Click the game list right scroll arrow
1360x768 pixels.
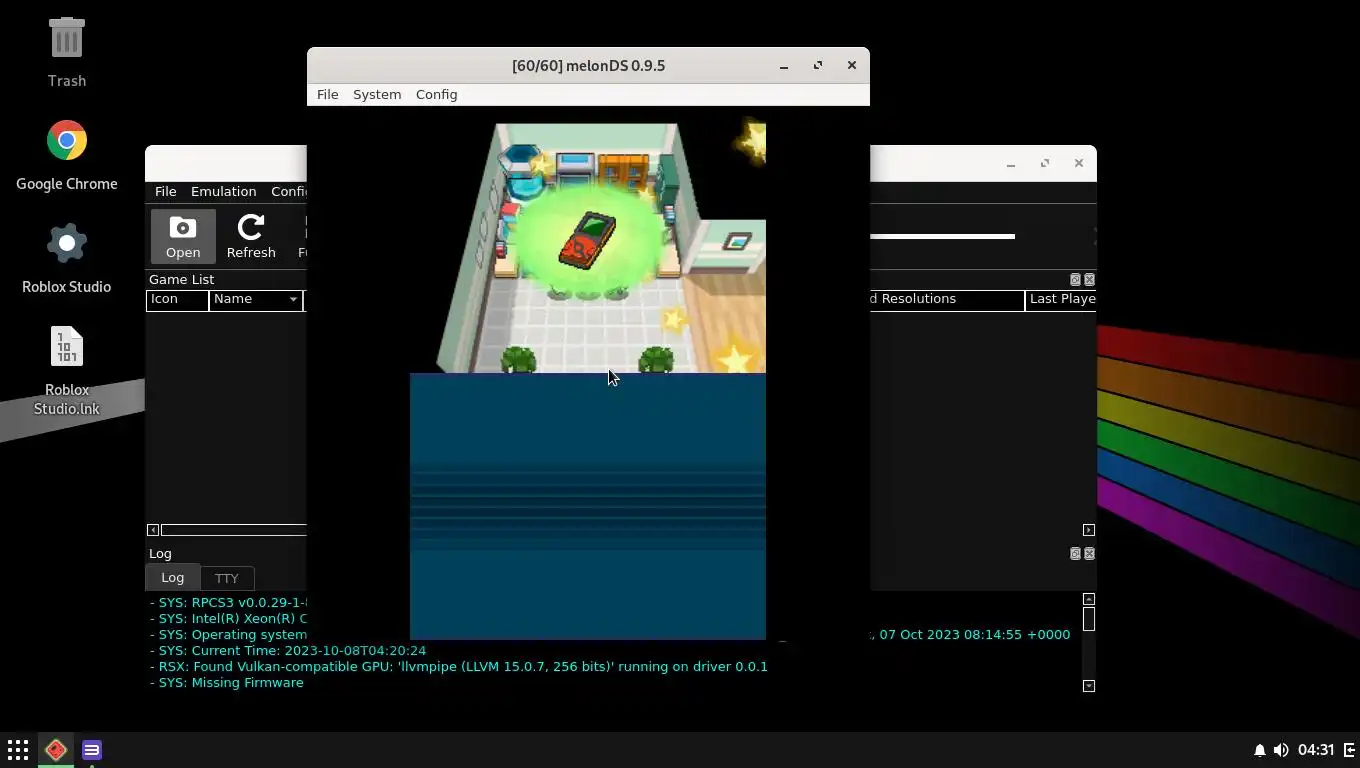pyautogui.click(x=1089, y=530)
